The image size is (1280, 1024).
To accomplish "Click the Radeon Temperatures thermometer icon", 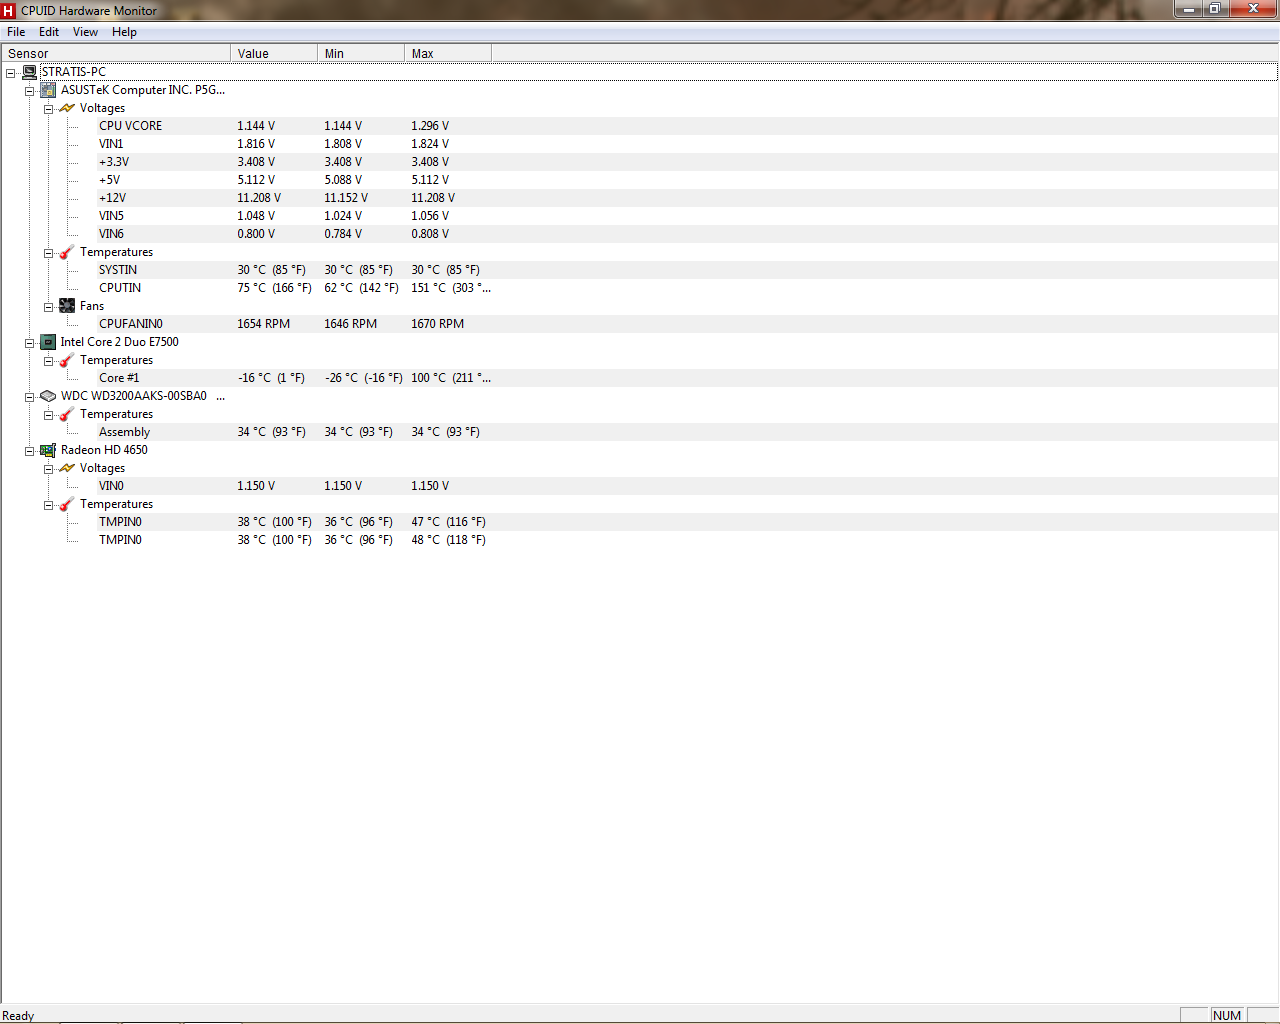I will (x=67, y=504).
